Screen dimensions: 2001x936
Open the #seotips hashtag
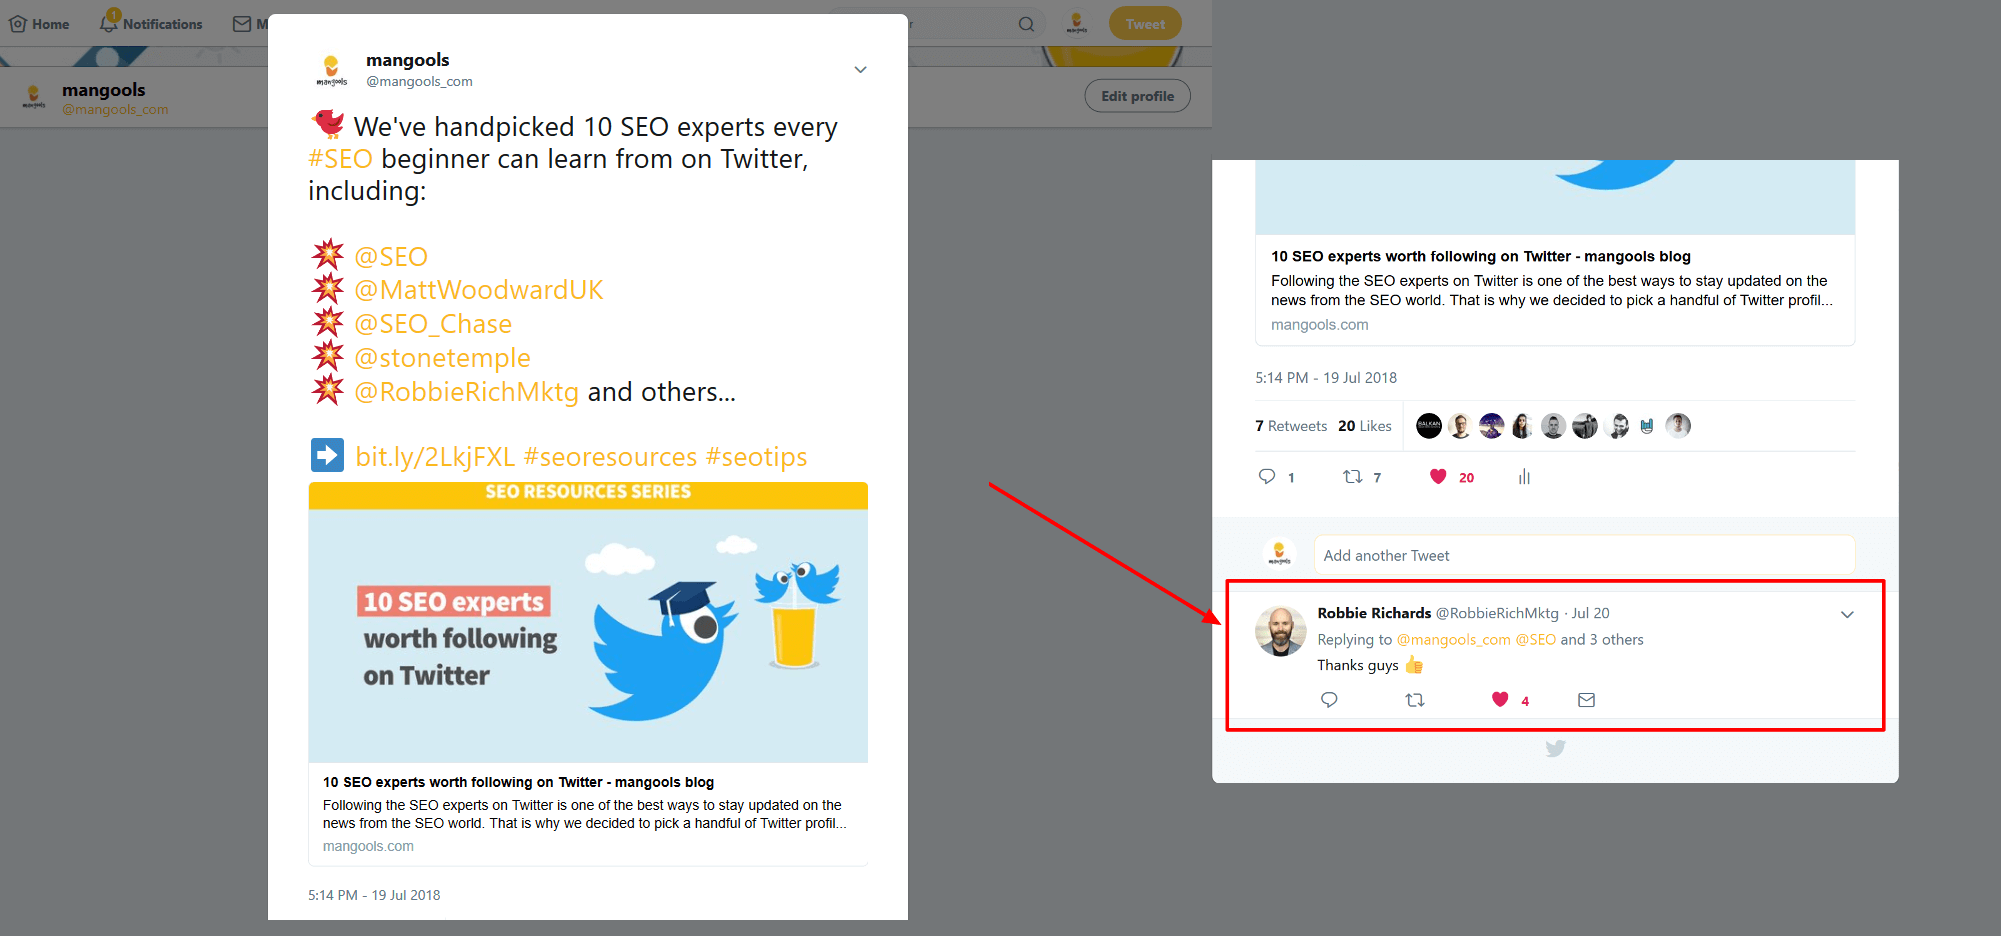(756, 457)
